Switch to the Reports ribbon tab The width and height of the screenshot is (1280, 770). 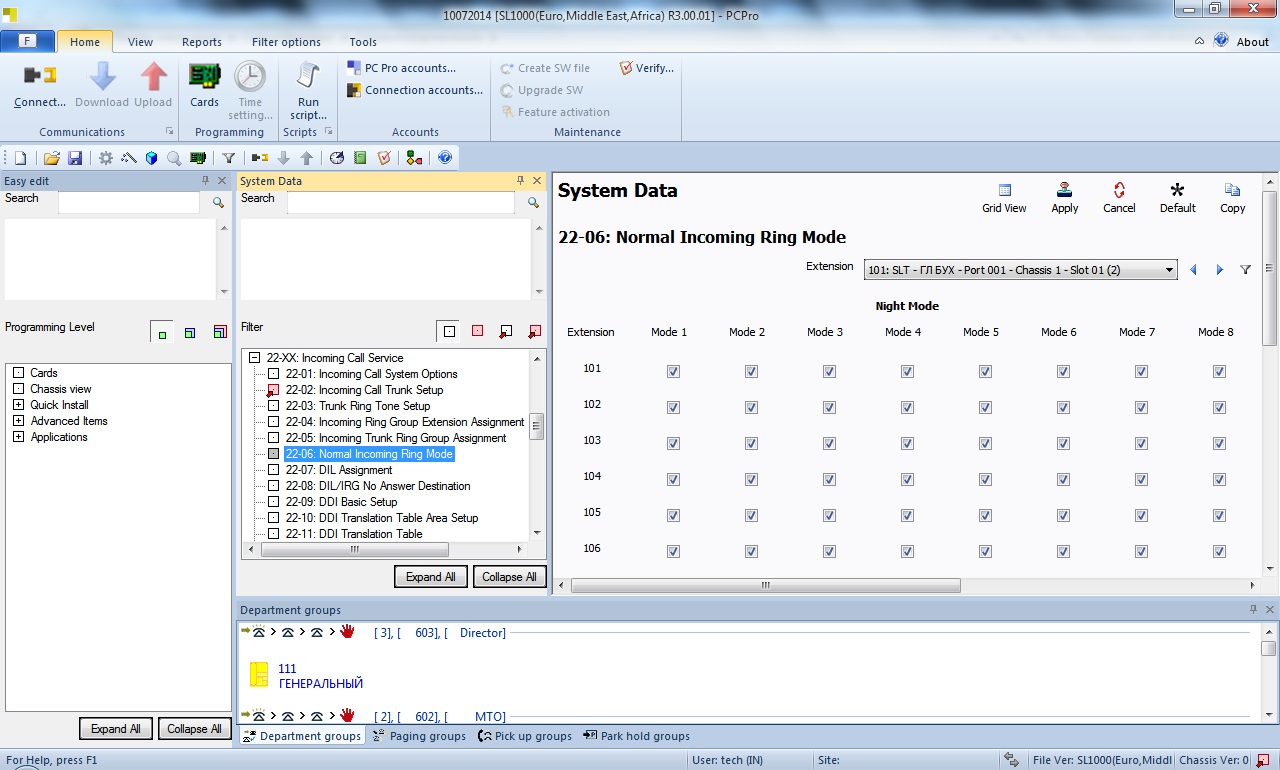coord(202,42)
